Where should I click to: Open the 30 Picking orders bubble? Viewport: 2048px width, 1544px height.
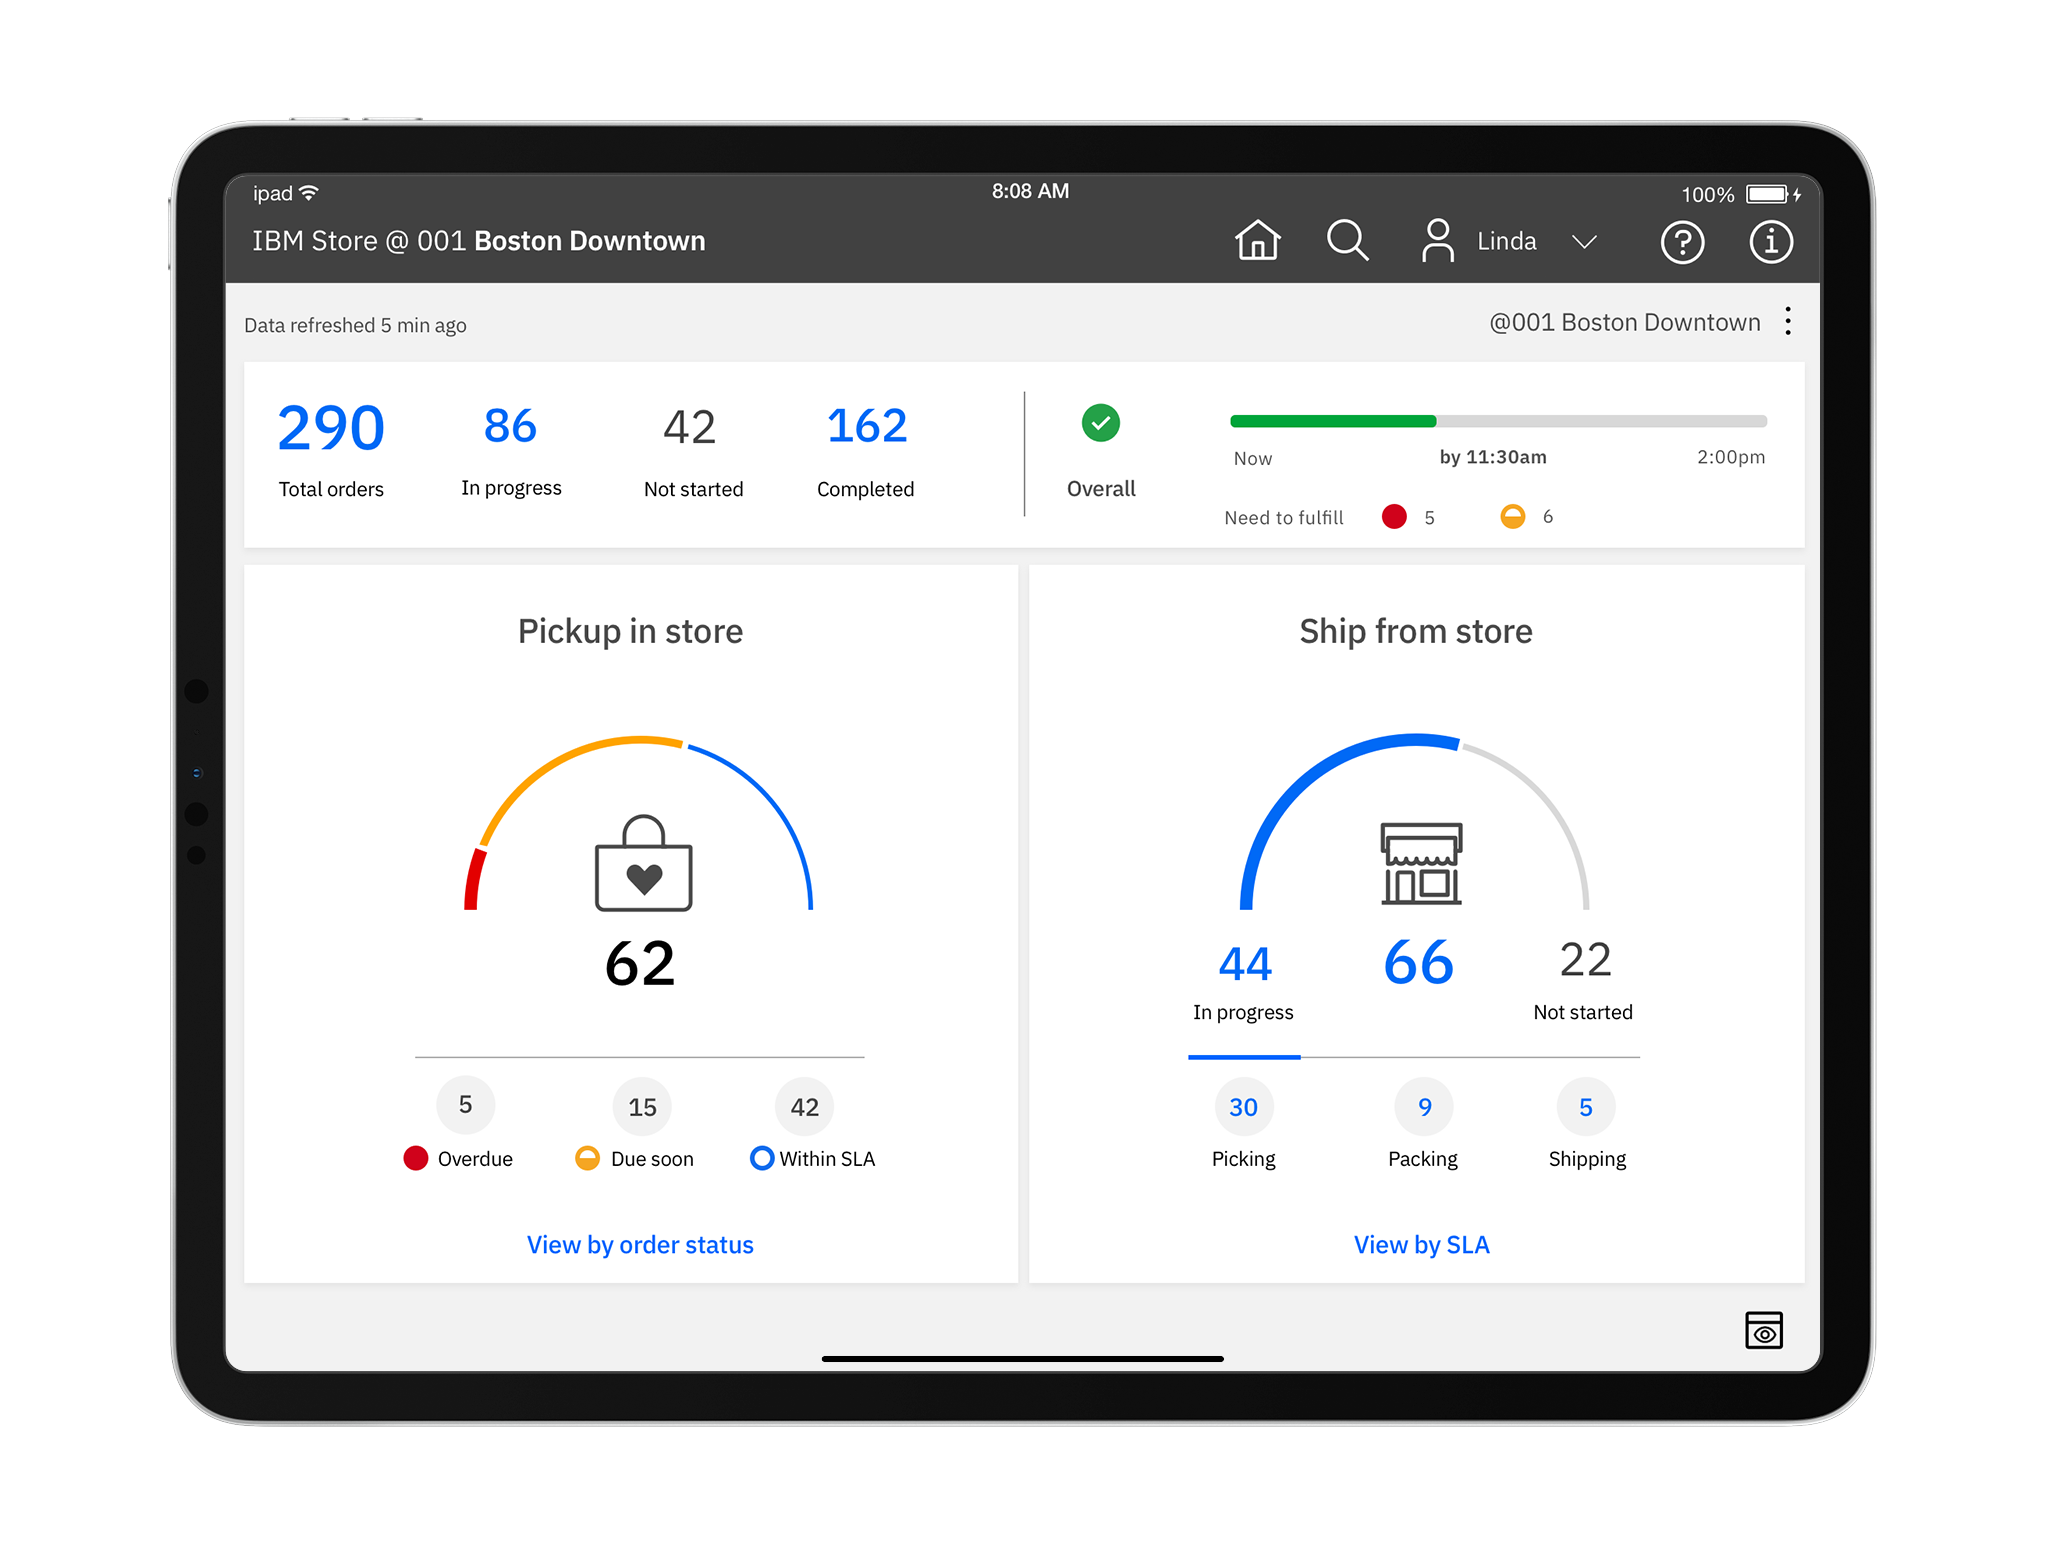click(x=1243, y=1107)
